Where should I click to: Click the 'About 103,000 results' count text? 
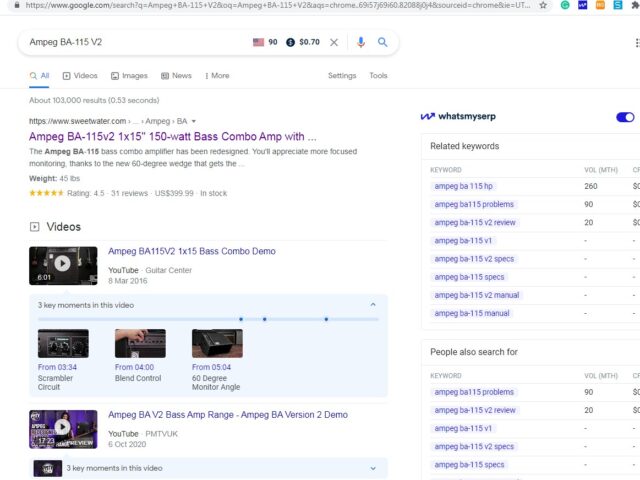[x=94, y=100]
